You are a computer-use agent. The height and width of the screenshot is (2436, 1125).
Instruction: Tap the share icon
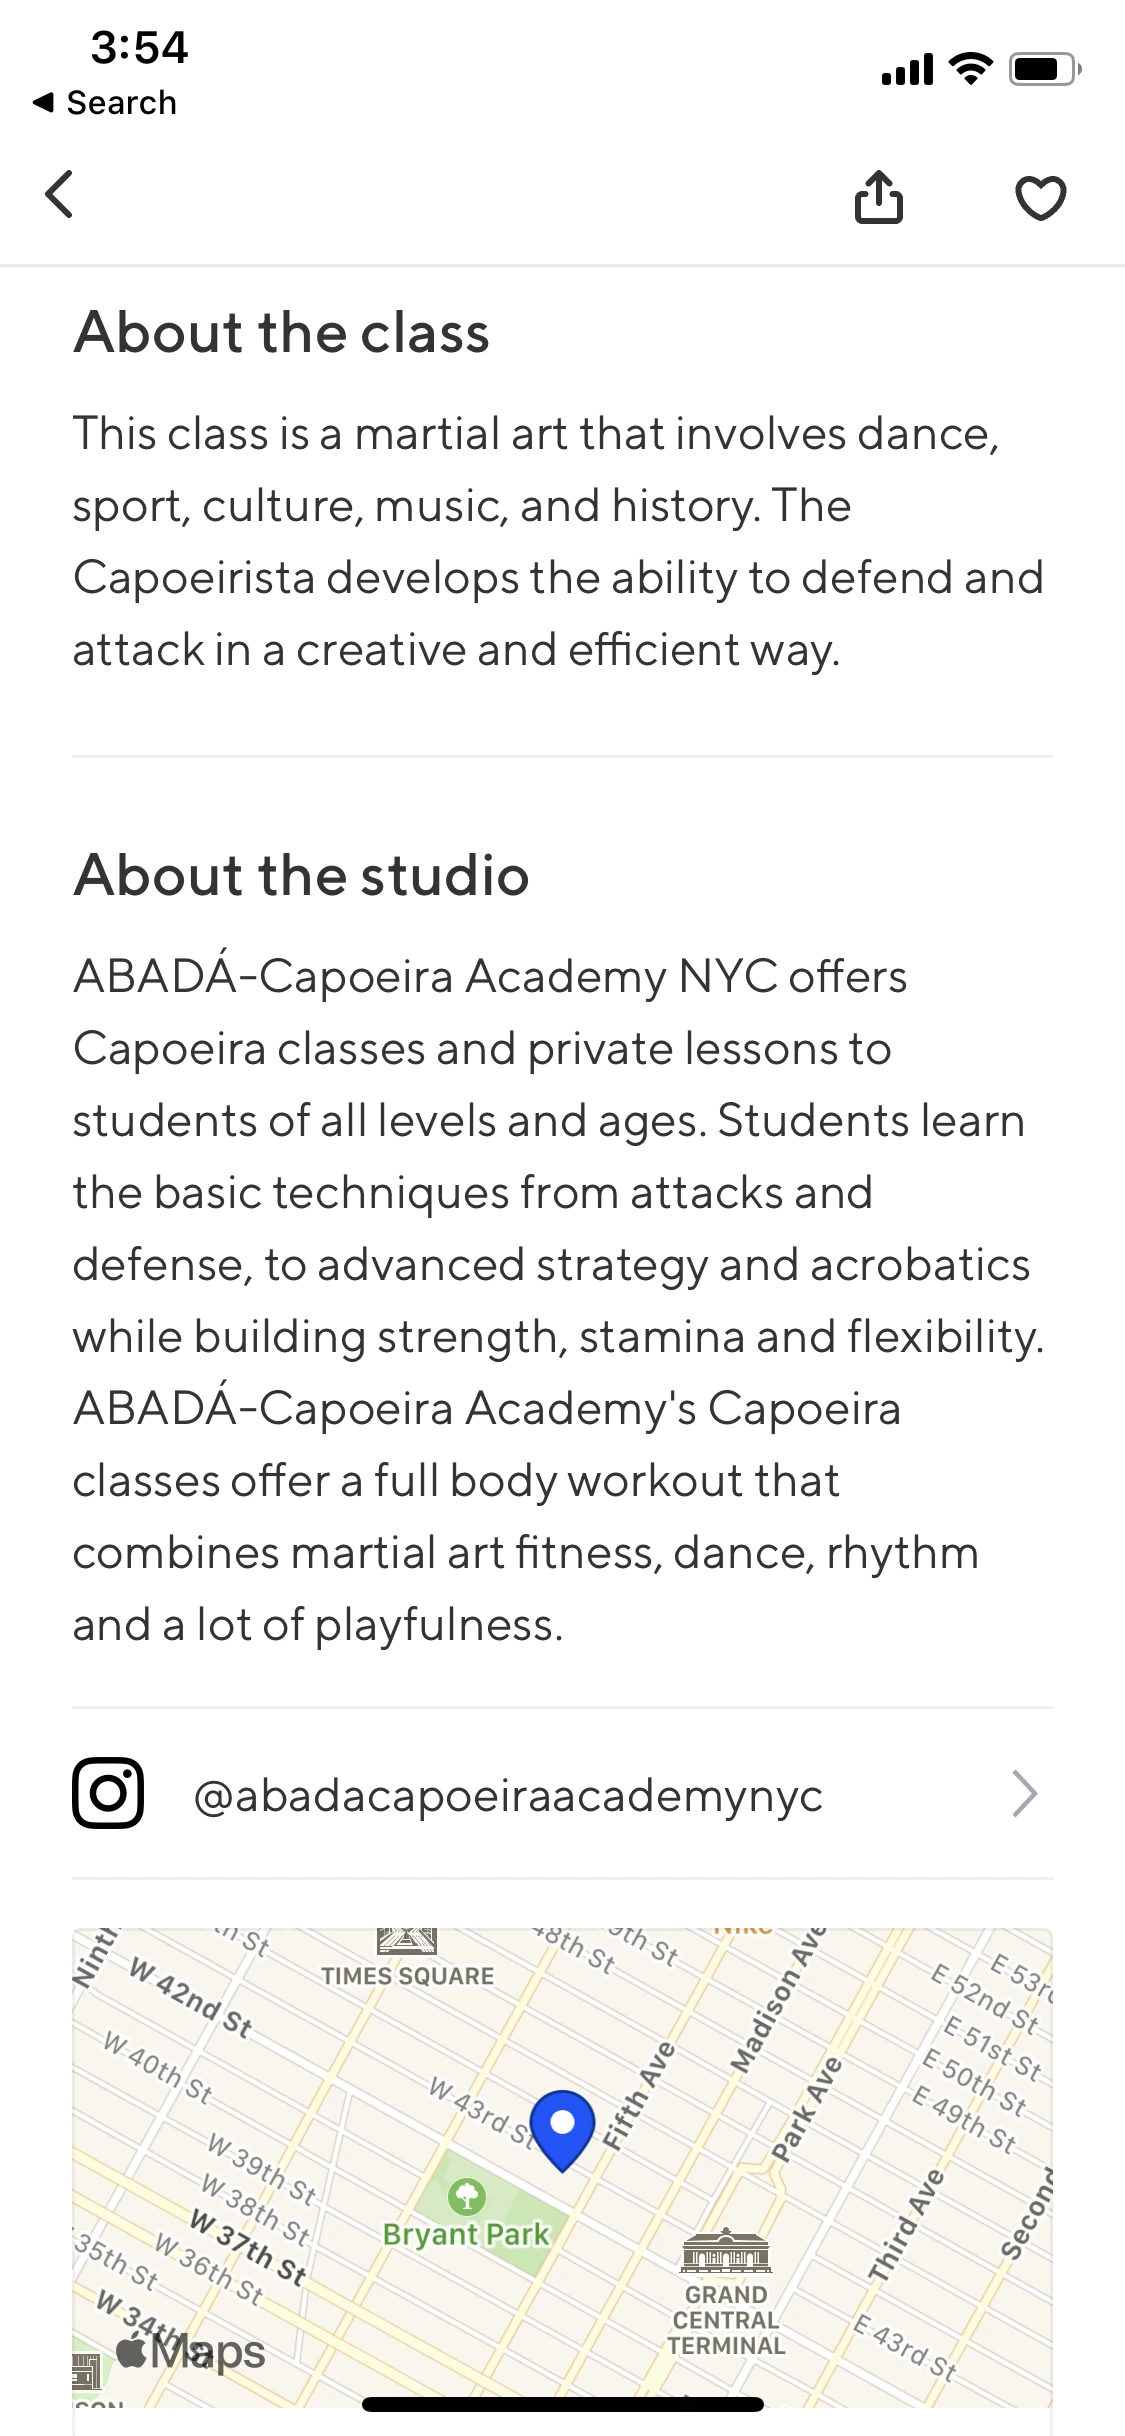(x=878, y=196)
